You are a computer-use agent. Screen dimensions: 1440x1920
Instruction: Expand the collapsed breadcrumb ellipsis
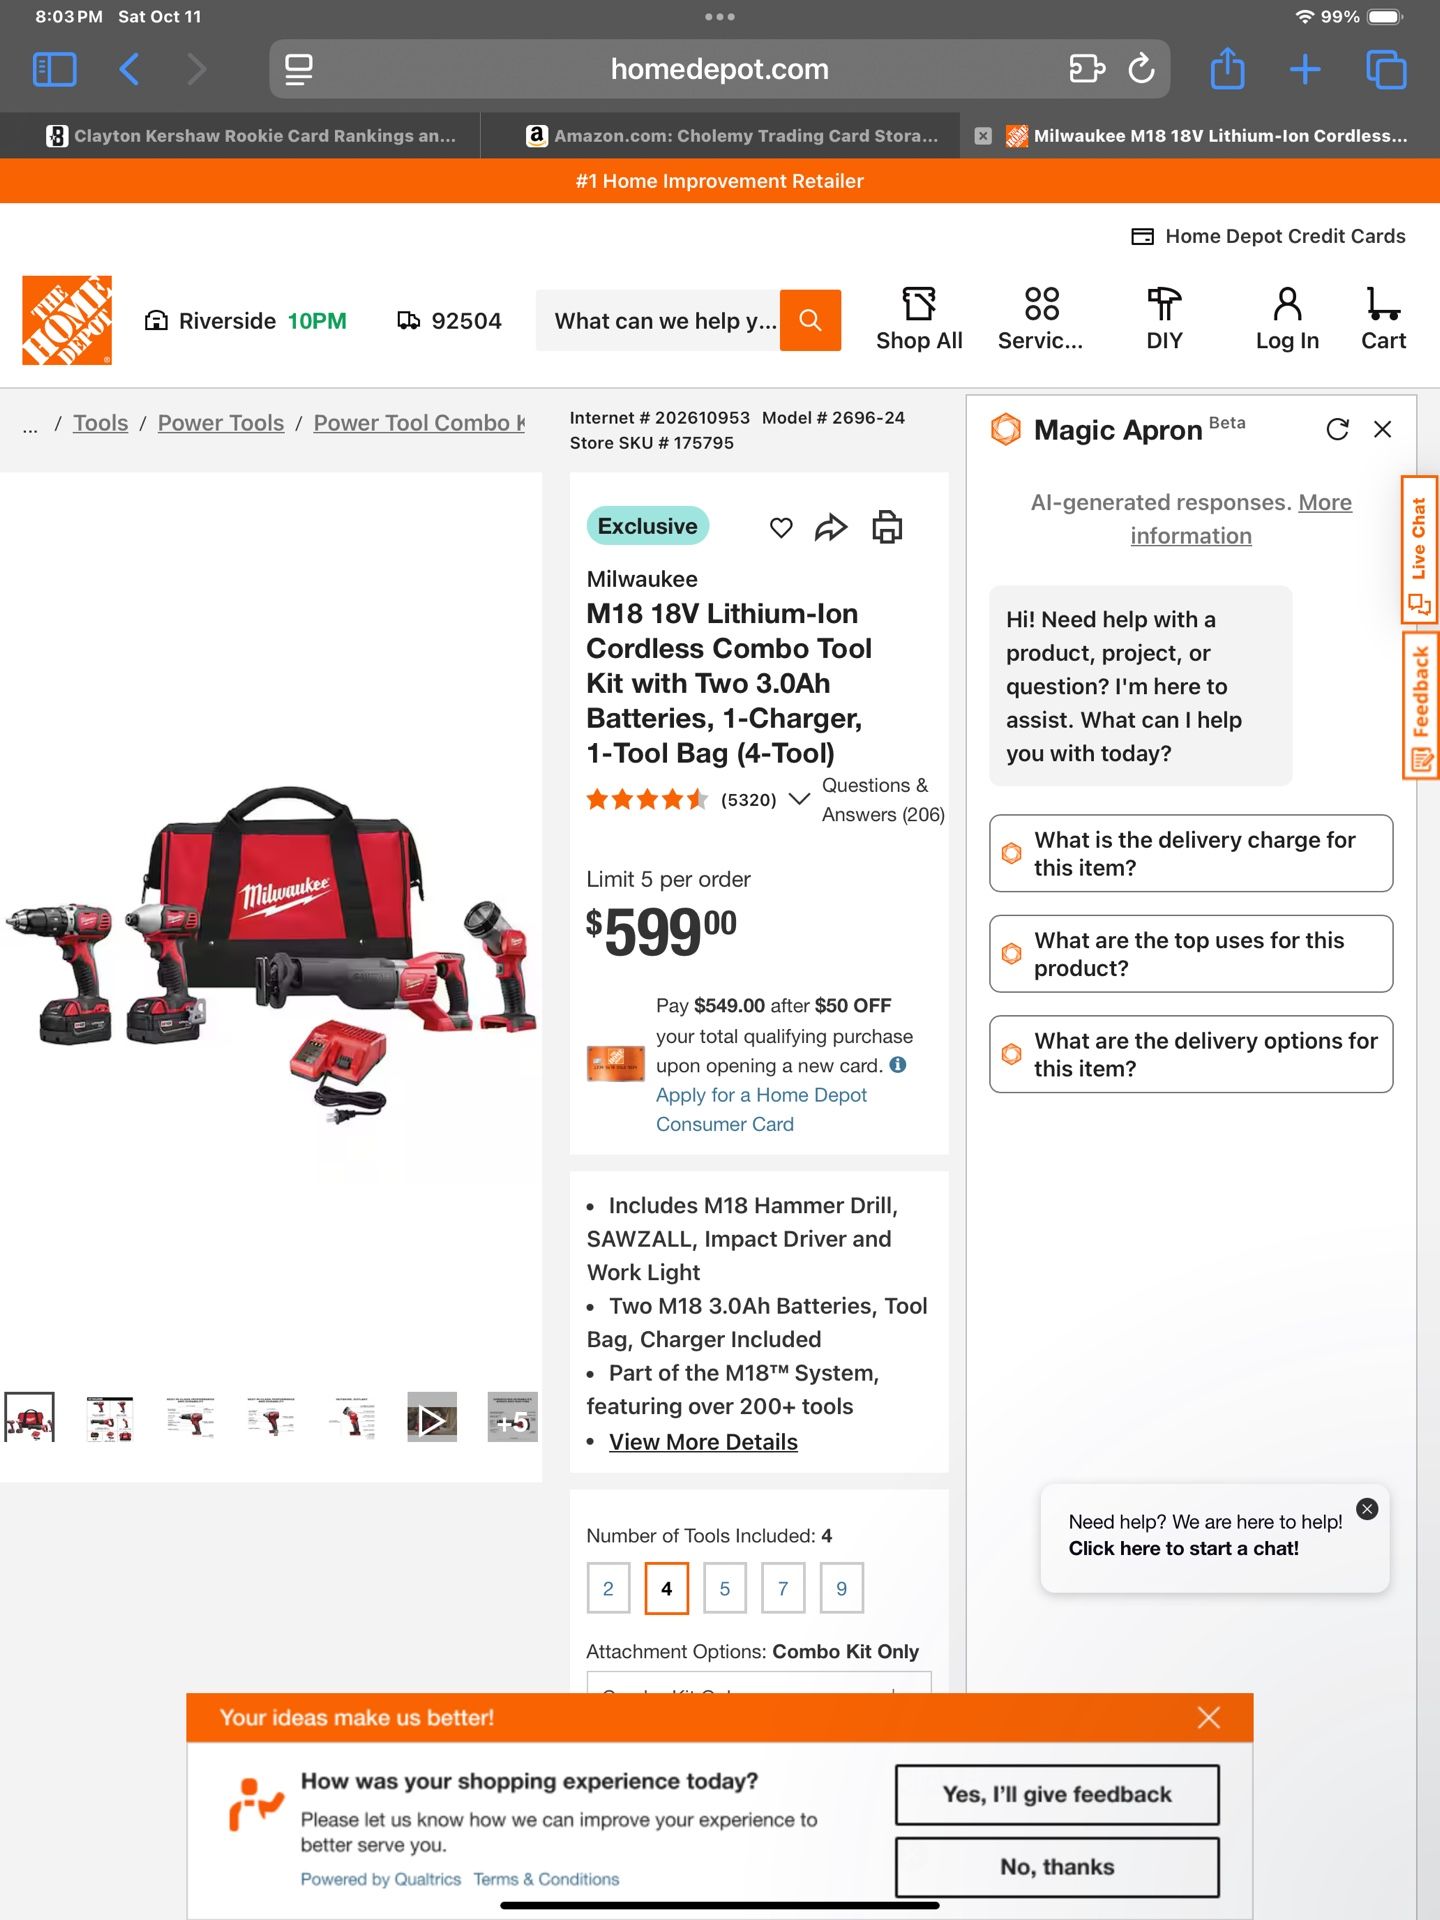[x=30, y=425]
